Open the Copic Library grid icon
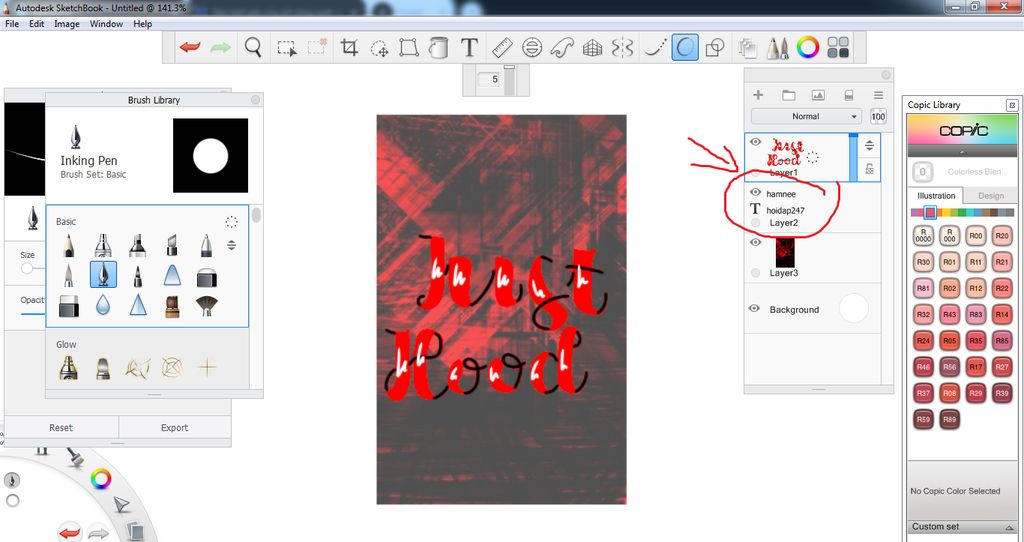Viewport: 1024px width, 542px height. pos(838,48)
